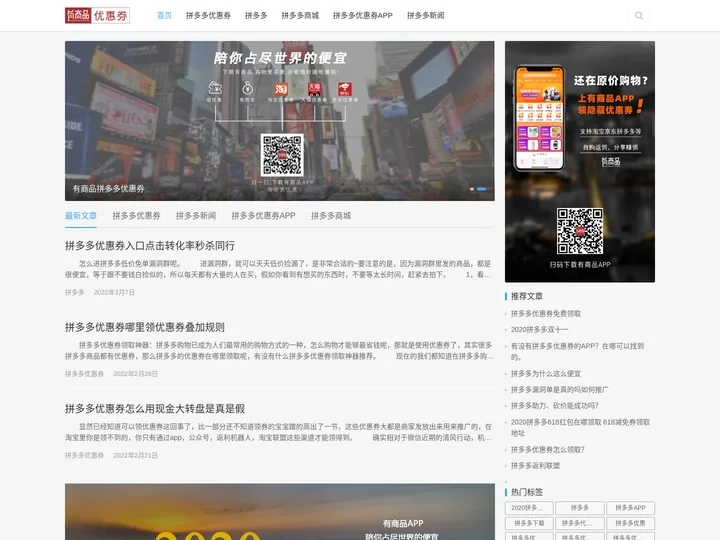Open the search magnifier icon in header
The width and height of the screenshot is (720, 540).
(639, 16)
